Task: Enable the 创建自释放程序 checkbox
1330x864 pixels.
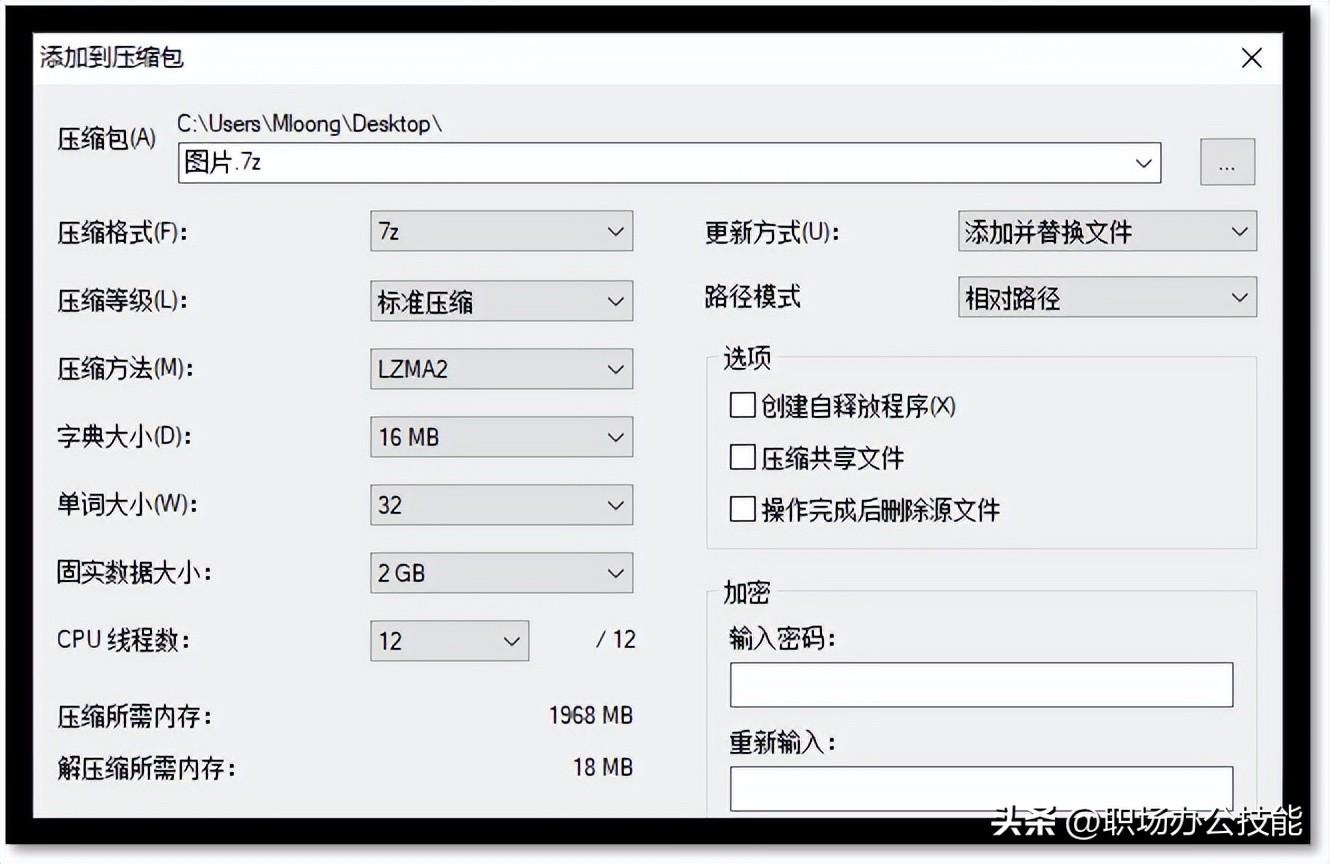Action: tap(742, 405)
